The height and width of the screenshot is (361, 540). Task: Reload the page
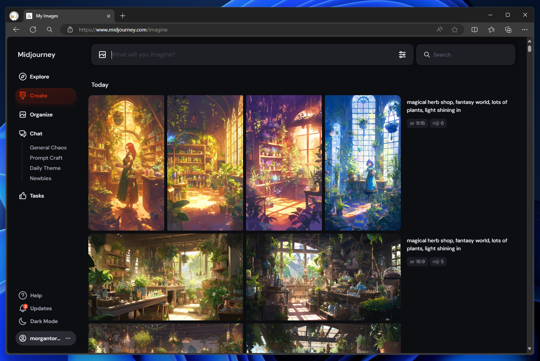[33, 30]
